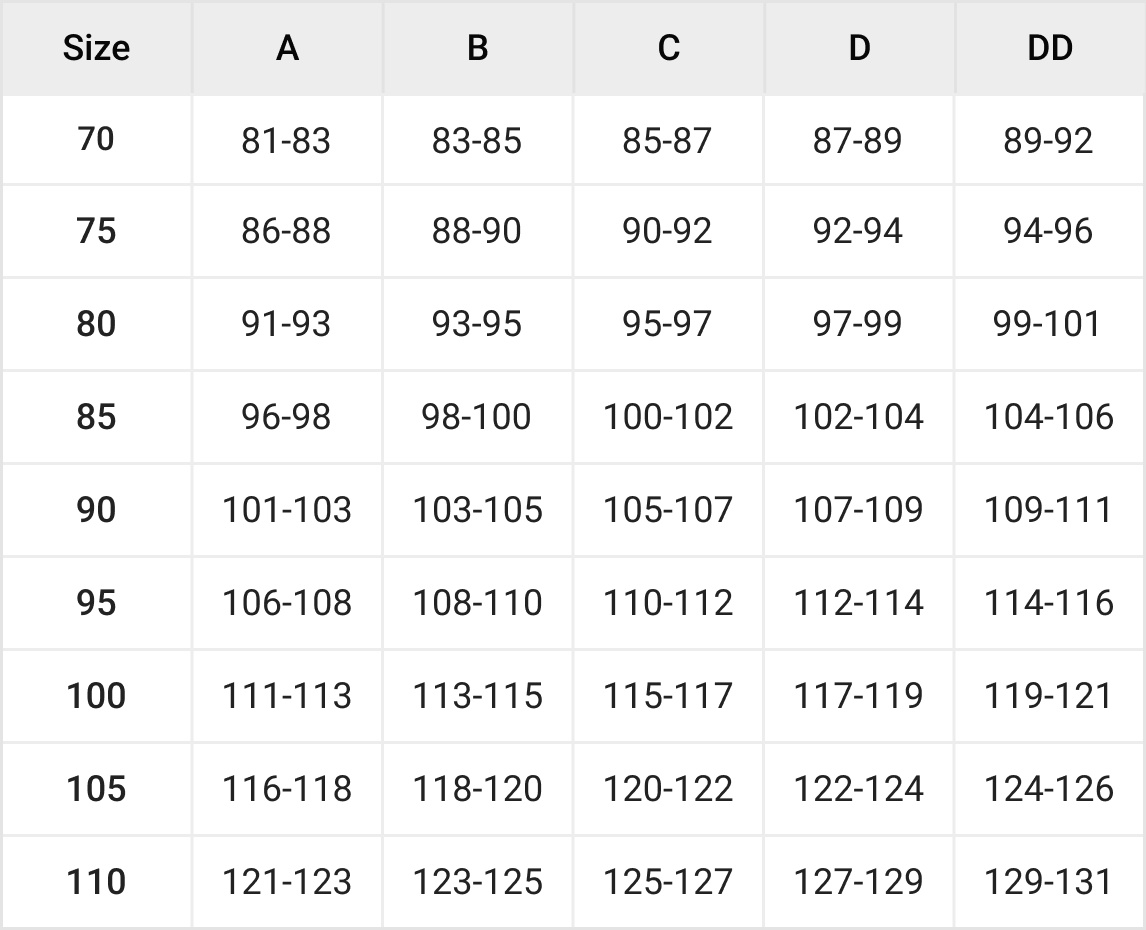Screen dimensions: 1146x930
Task: Select the 88-90 cell in B column
Action: click(x=477, y=232)
